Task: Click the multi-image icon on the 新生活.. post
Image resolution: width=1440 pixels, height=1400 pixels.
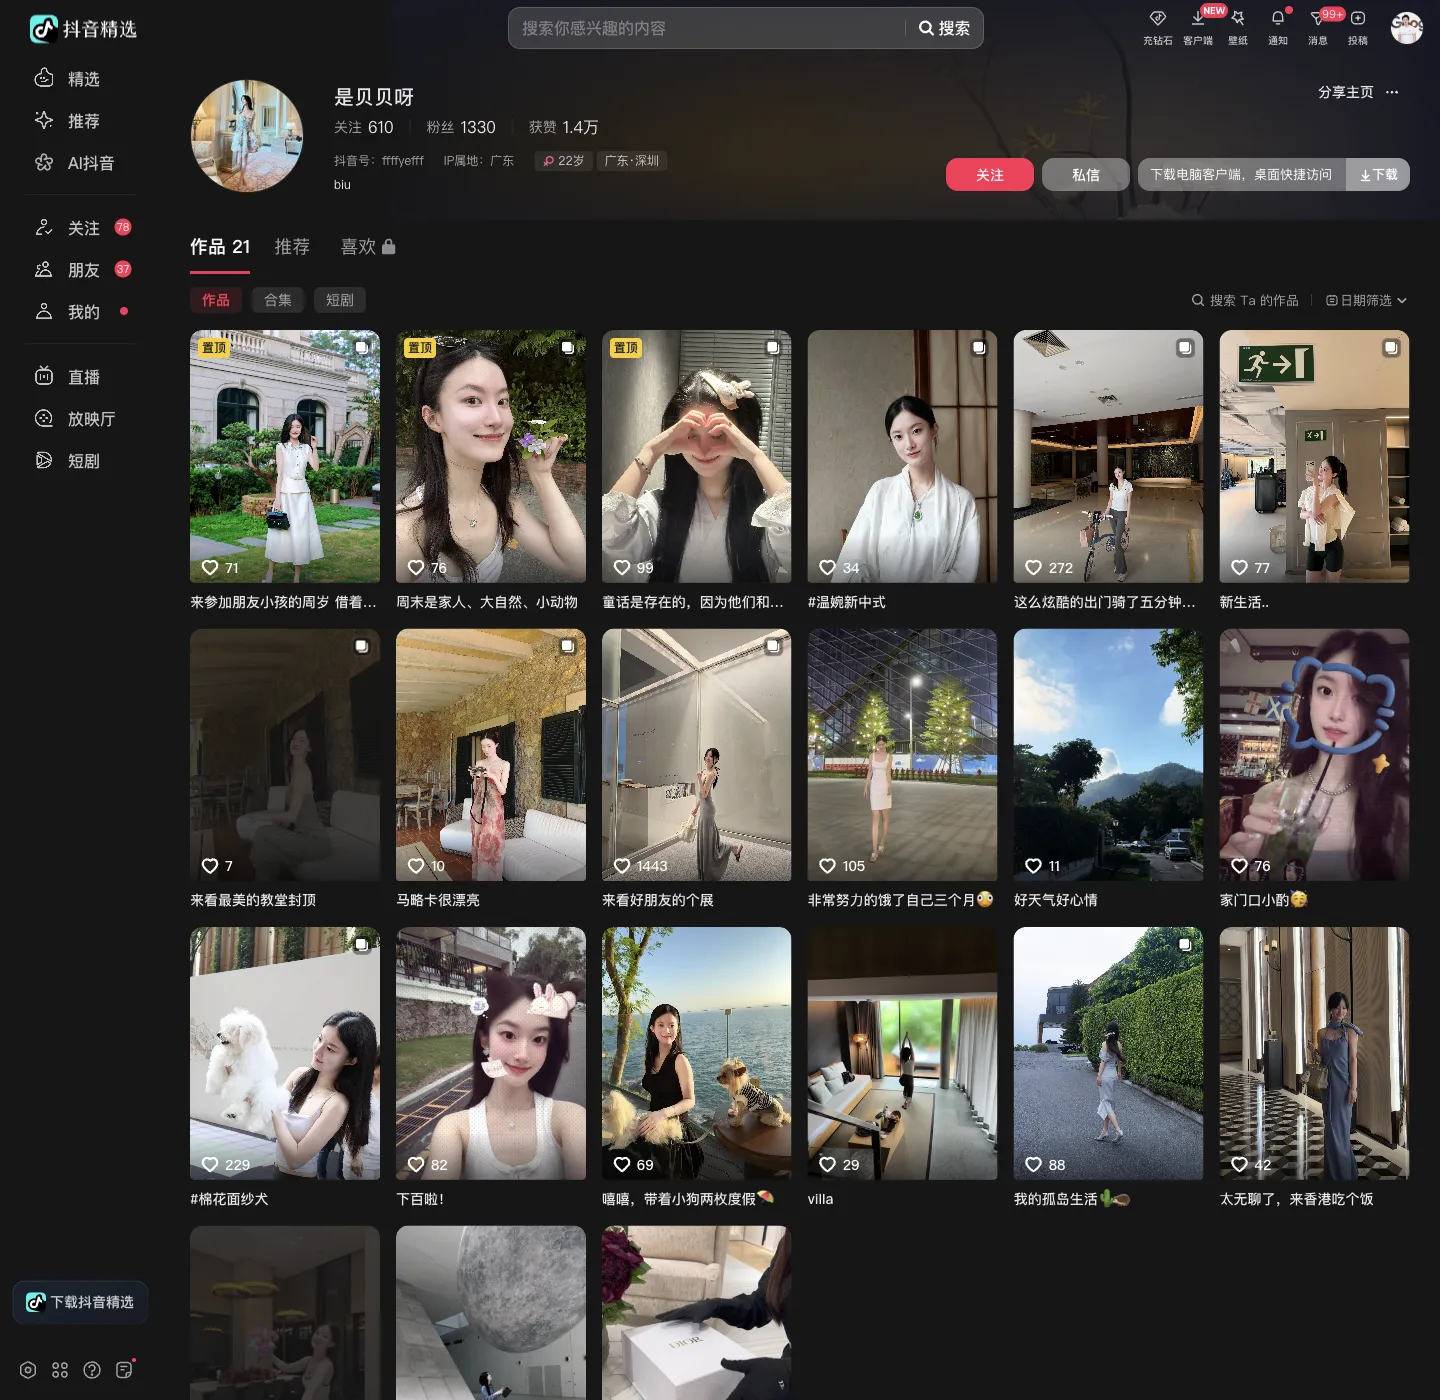Action: click(1391, 348)
